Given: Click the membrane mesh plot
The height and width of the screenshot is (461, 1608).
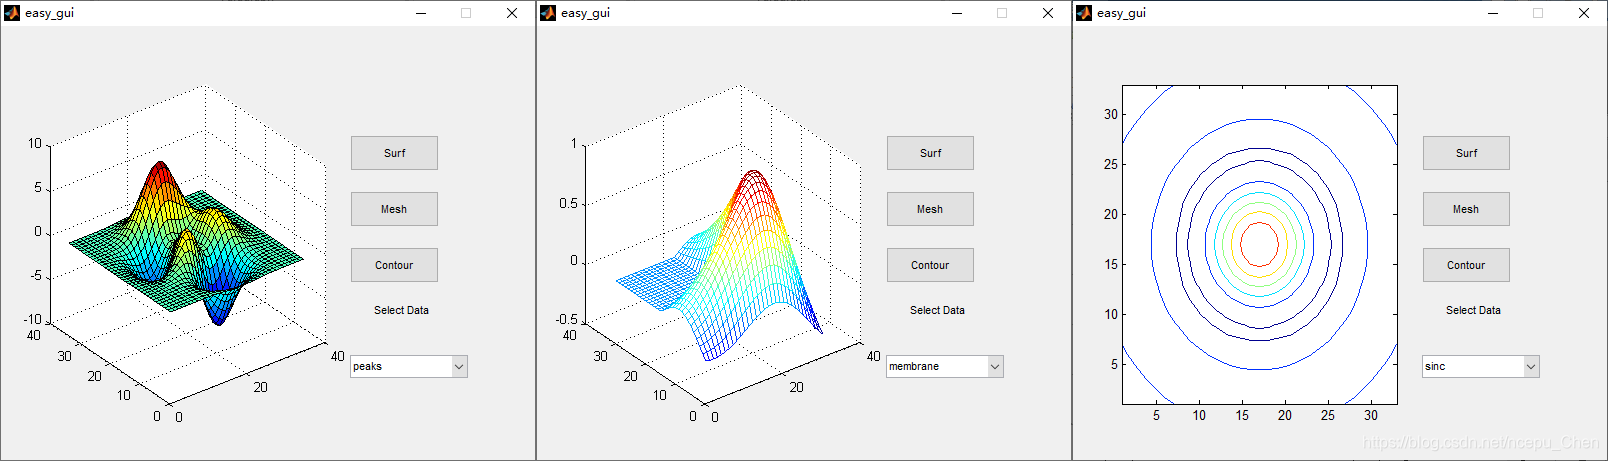Looking at the screenshot, I should click(x=722, y=245).
